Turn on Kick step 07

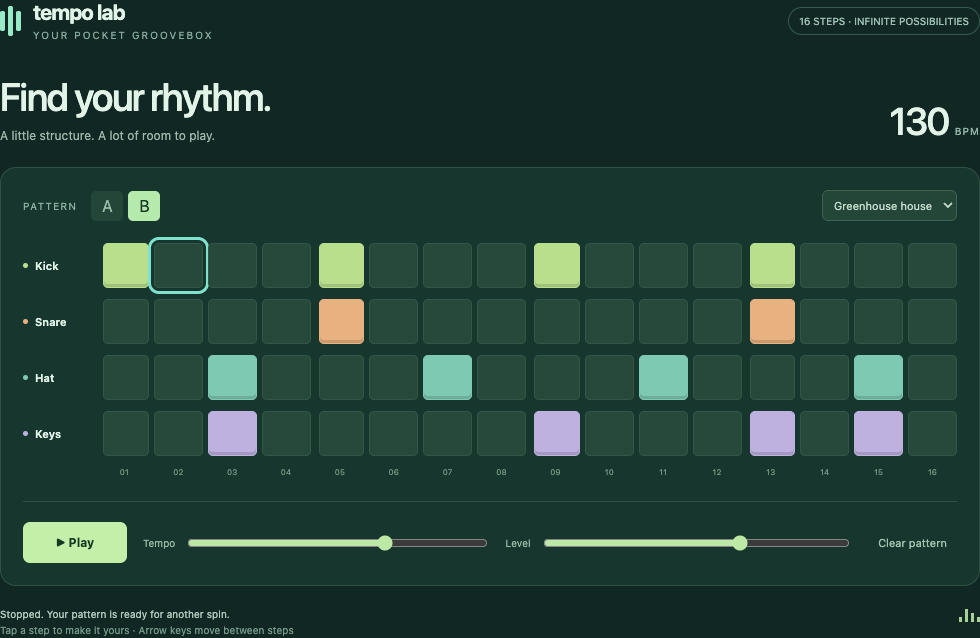[x=448, y=266]
